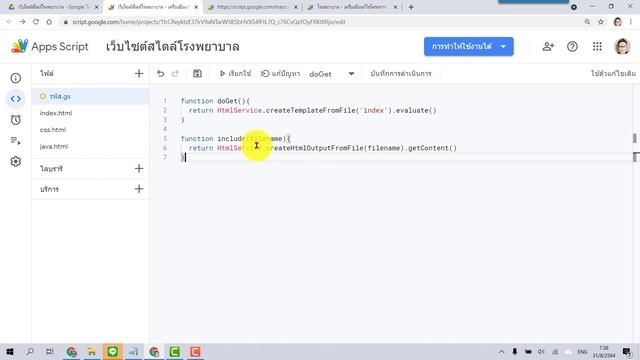Show hidden system tray icons
640x360 pixels.
click(501, 351)
